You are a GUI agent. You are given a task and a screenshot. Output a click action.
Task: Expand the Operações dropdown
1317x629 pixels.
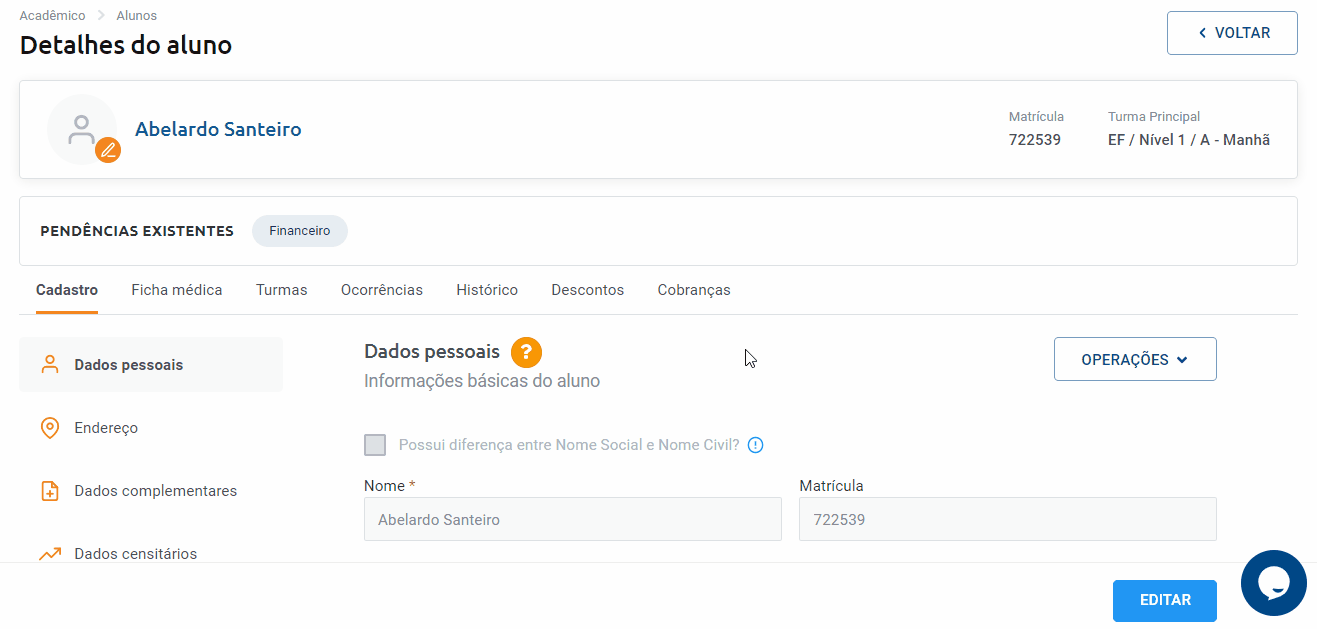tap(1135, 359)
